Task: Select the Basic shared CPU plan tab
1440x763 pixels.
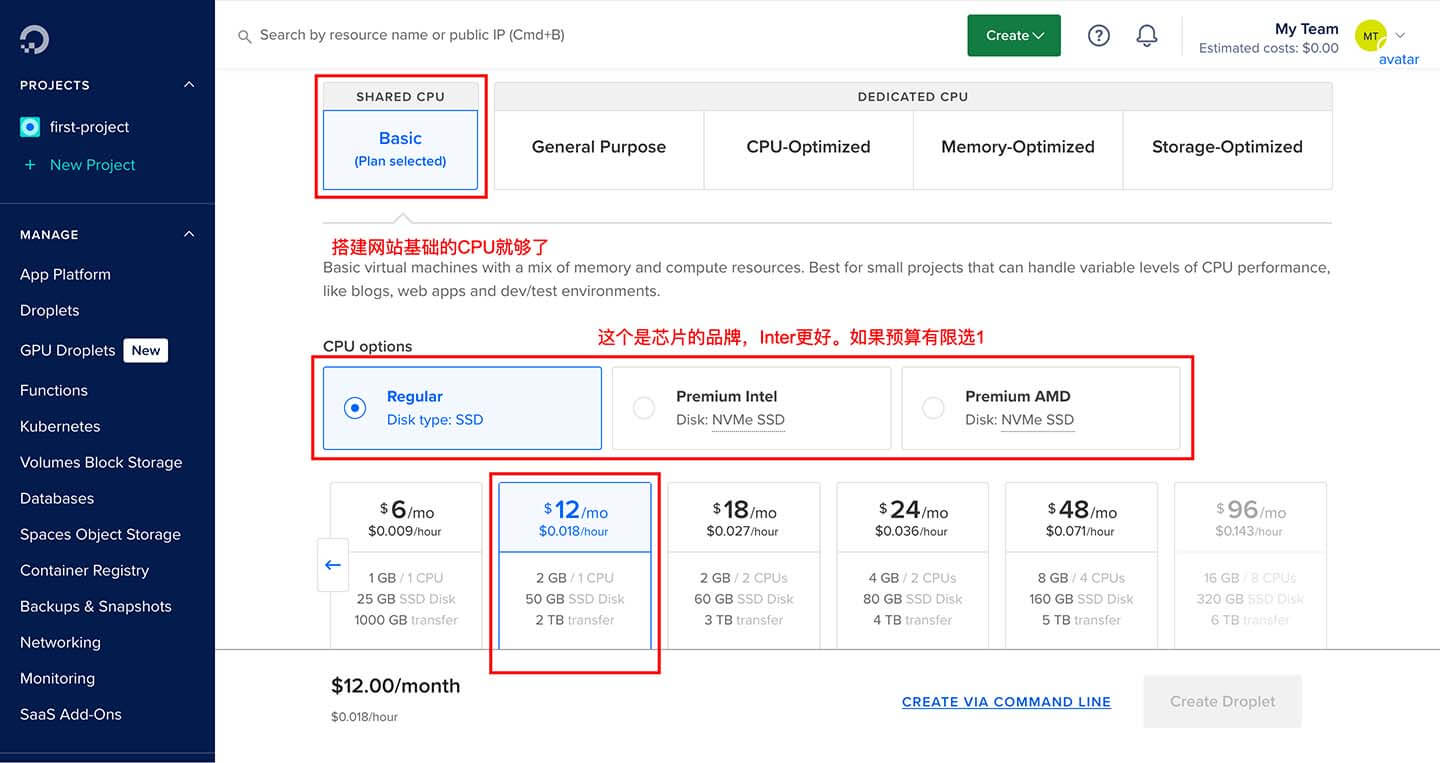Action: coord(400,149)
